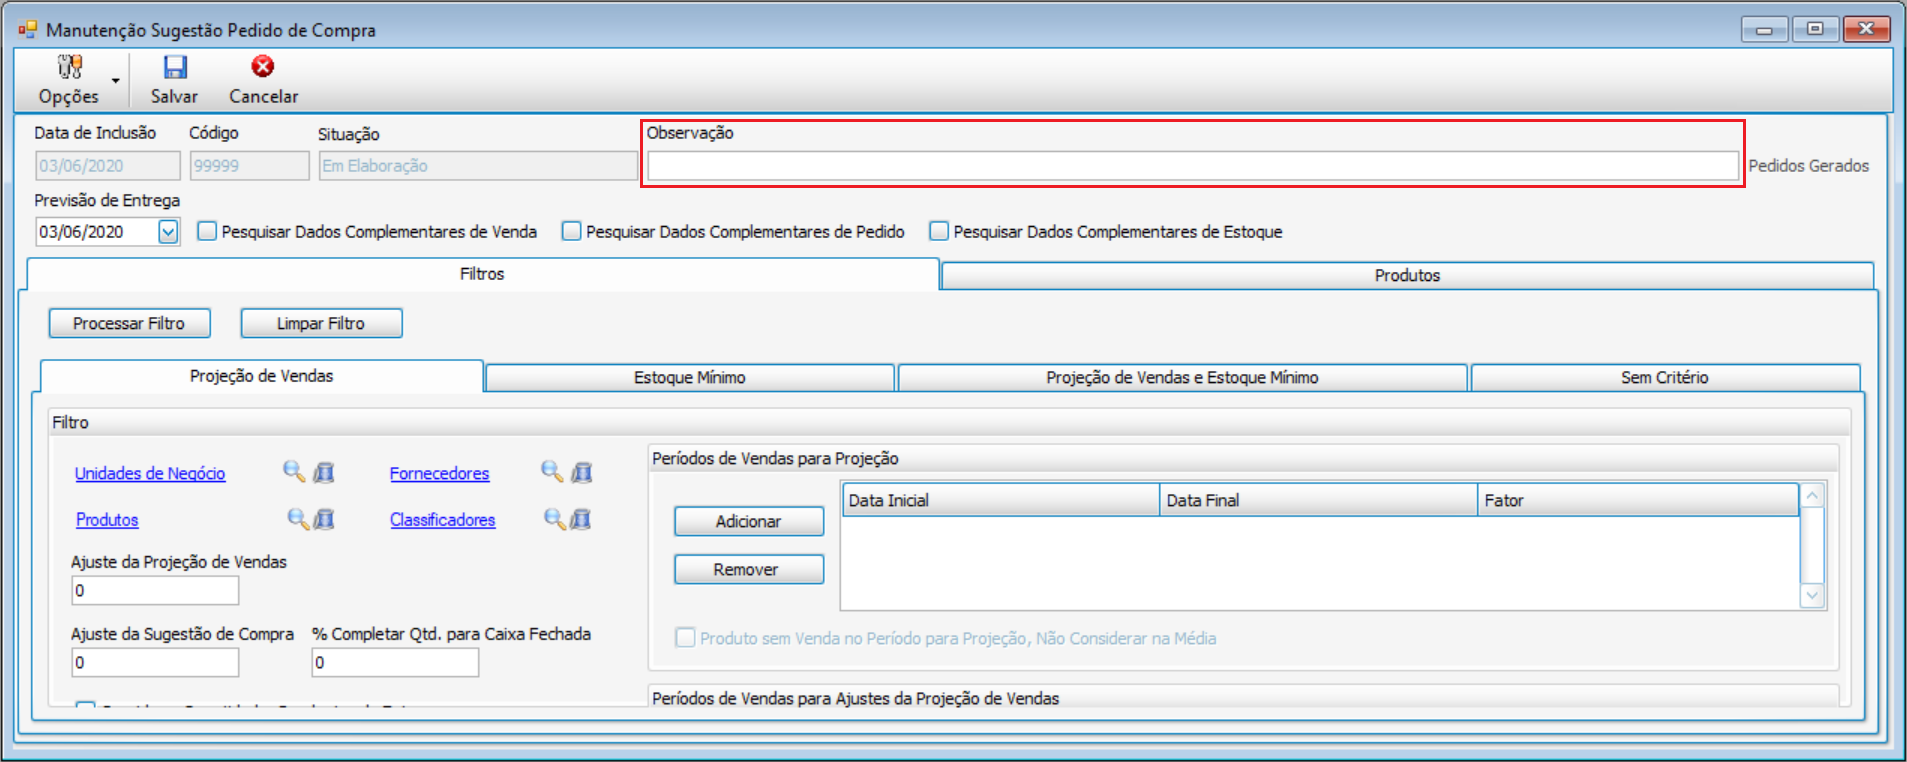Open the Fornecedores link
The height and width of the screenshot is (762, 1907).
(x=440, y=473)
